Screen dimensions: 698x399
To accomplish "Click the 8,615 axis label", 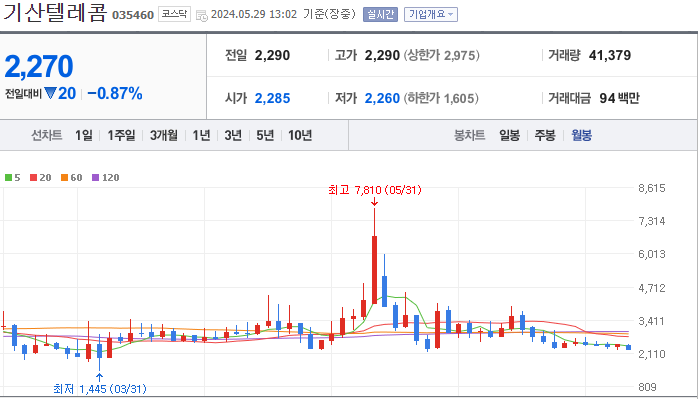I will (x=652, y=188).
